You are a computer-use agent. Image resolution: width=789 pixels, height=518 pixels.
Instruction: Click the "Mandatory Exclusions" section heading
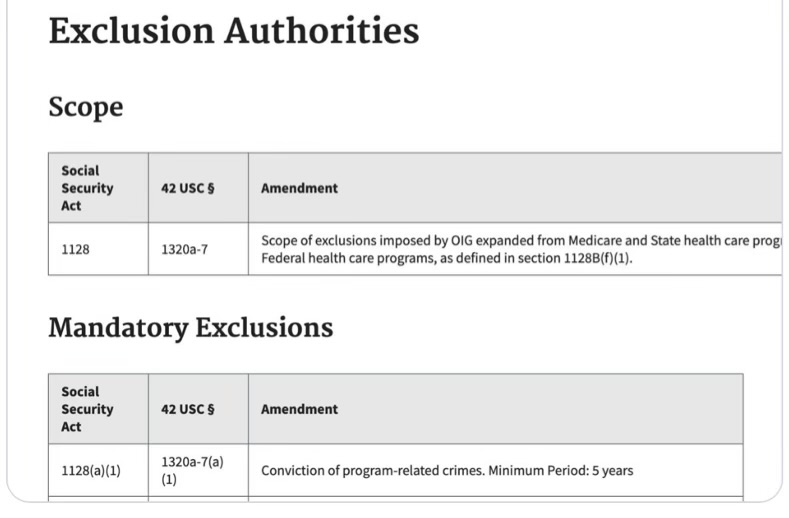pyautogui.click(x=190, y=327)
